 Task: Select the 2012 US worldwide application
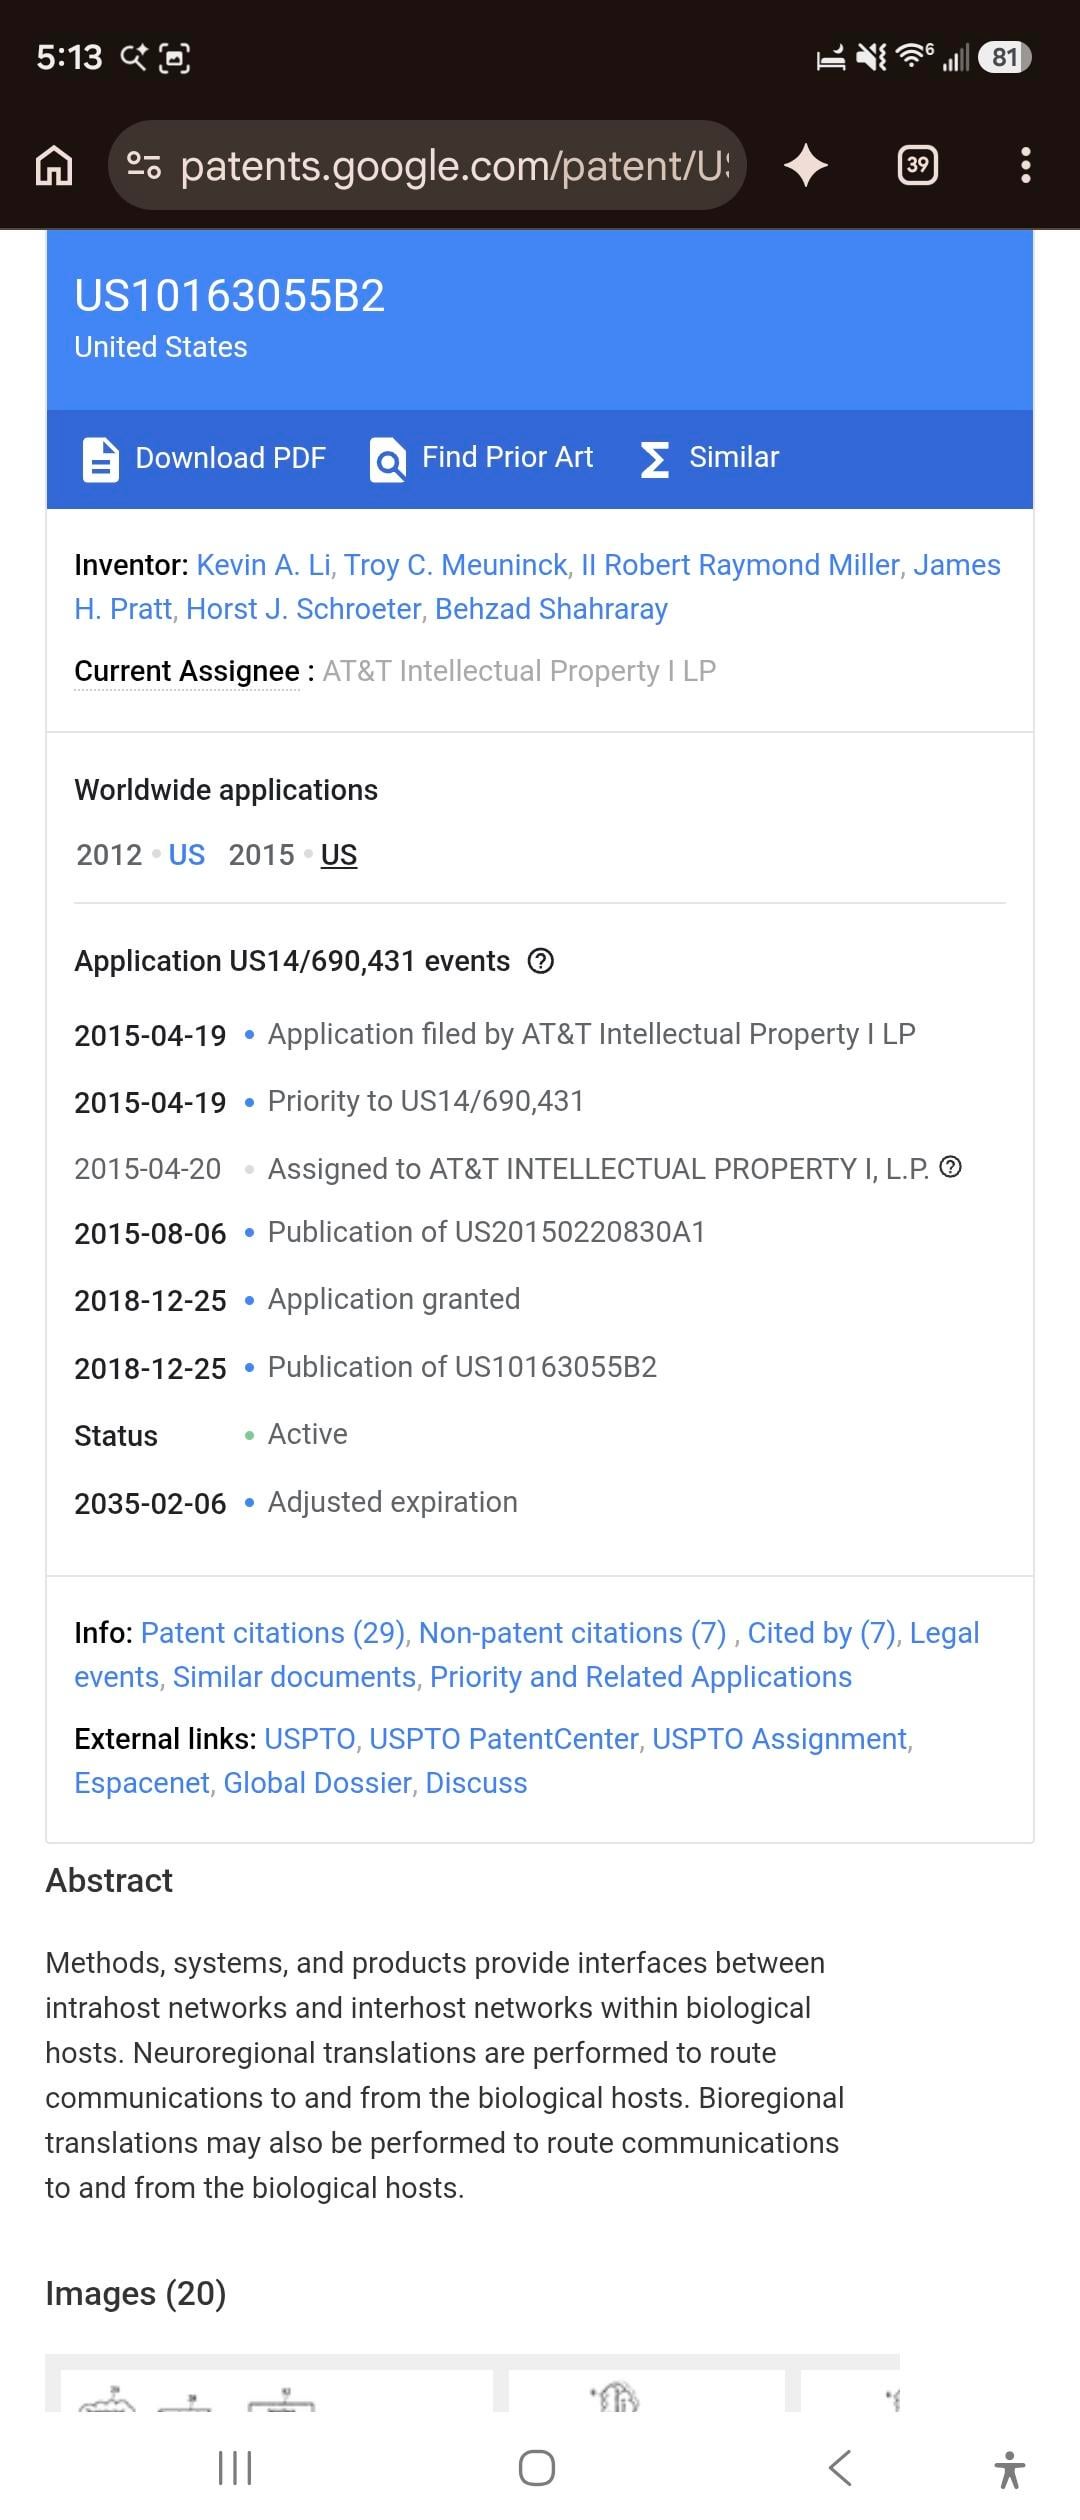tap(187, 855)
